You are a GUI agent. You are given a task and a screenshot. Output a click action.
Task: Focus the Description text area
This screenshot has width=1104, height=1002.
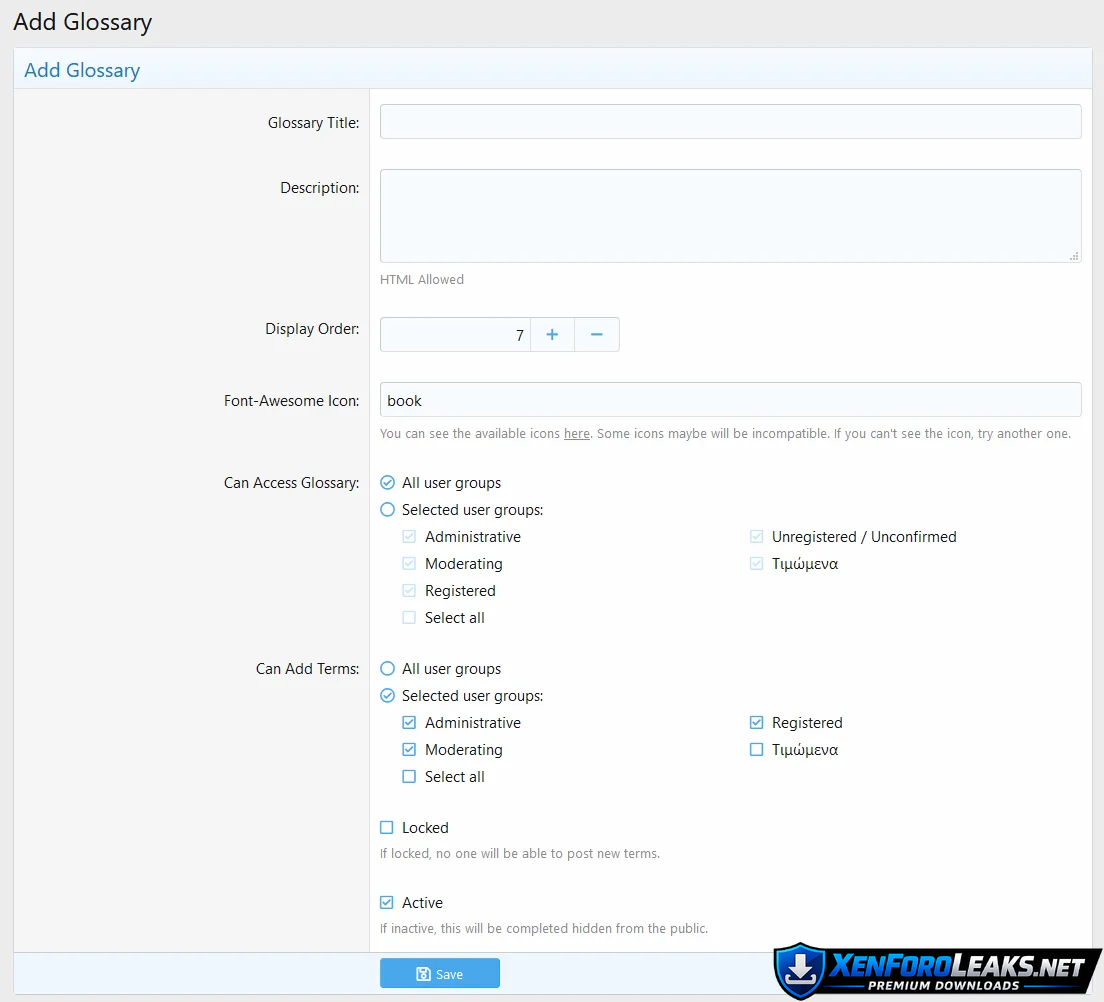(x=730, y=216)
